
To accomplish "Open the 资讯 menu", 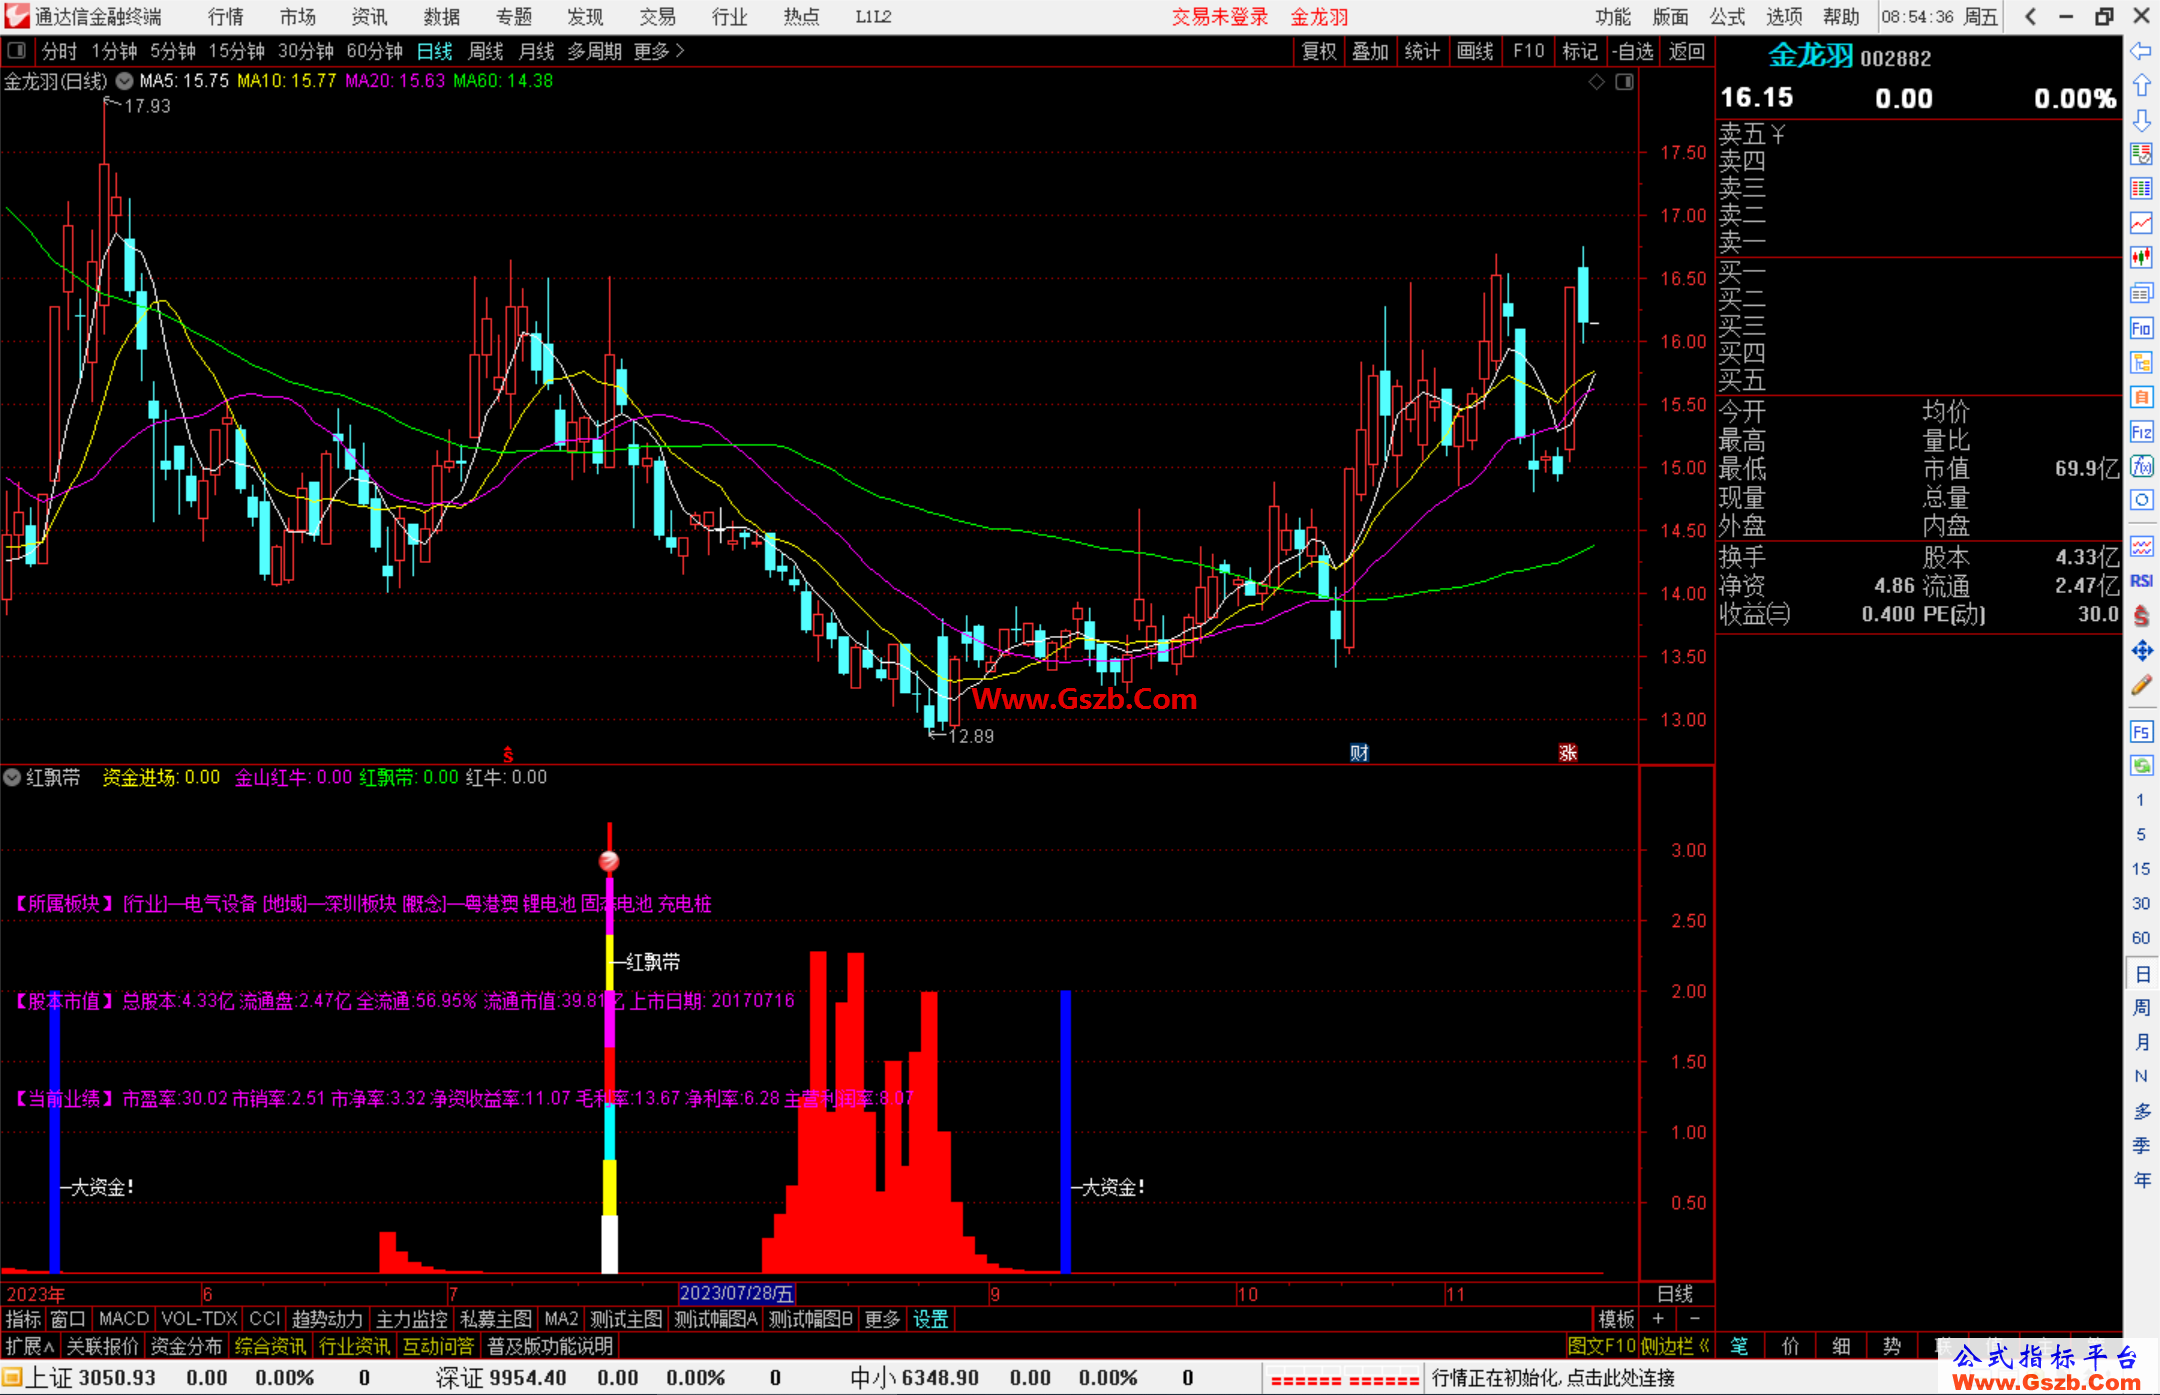I will point(369,16).
